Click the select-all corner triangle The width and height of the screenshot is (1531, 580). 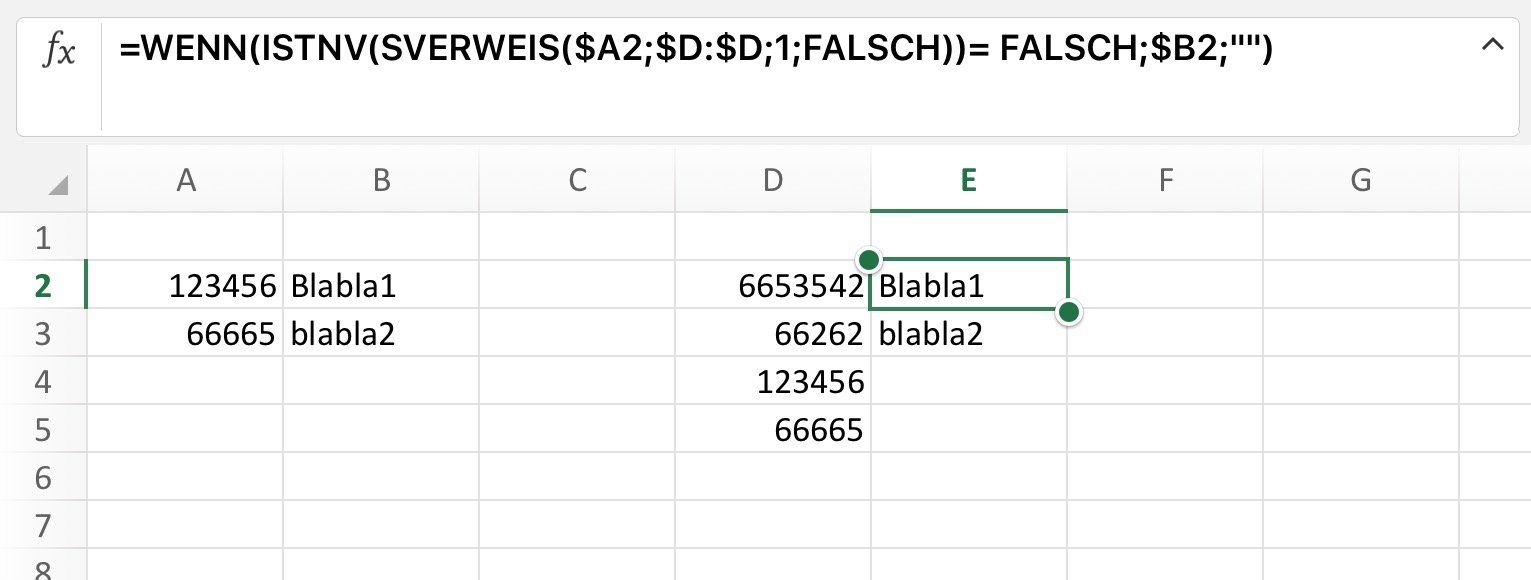(58, 185)
